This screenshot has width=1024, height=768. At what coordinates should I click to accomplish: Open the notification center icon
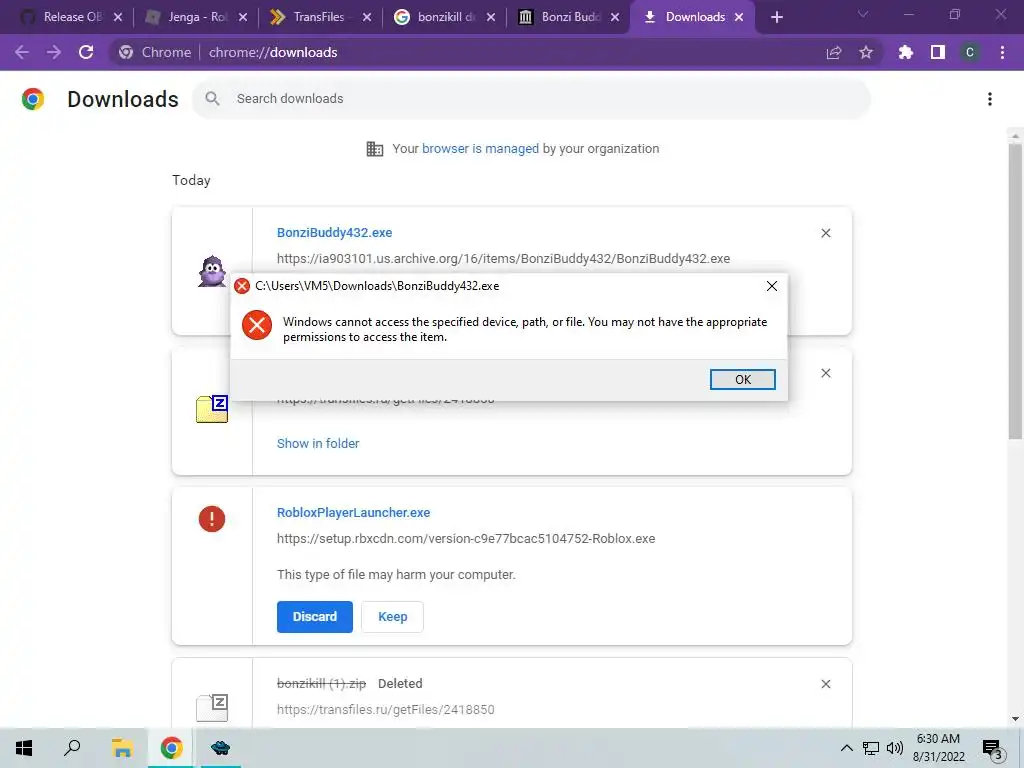point(993,748)
